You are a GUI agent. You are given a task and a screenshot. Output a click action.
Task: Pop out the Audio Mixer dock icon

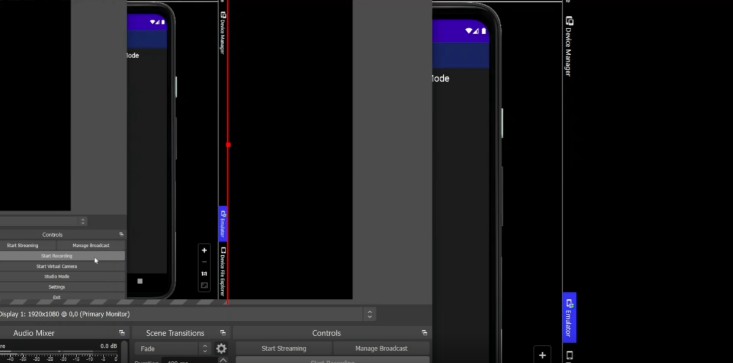click(122, 333)
